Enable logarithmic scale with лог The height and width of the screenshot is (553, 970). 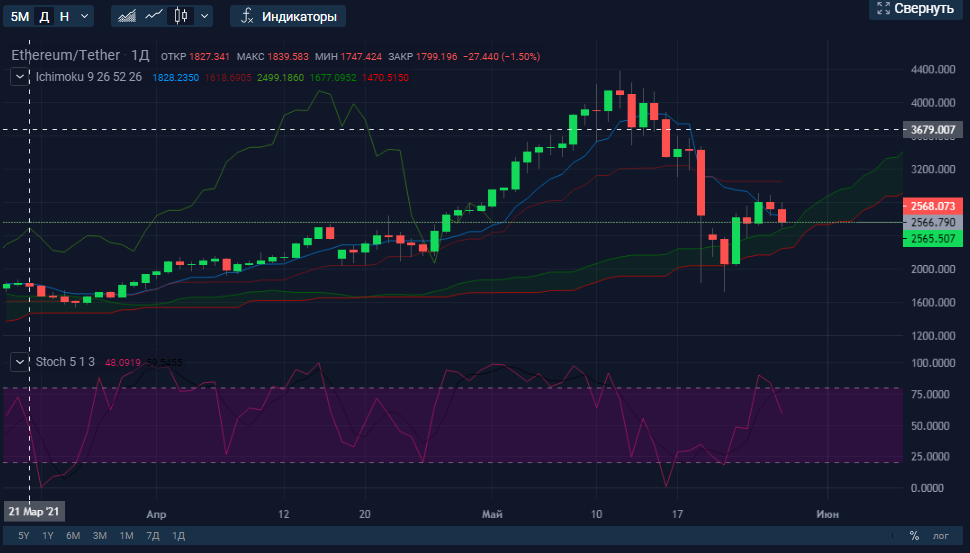pyautogui.click(x=941, y=536)
